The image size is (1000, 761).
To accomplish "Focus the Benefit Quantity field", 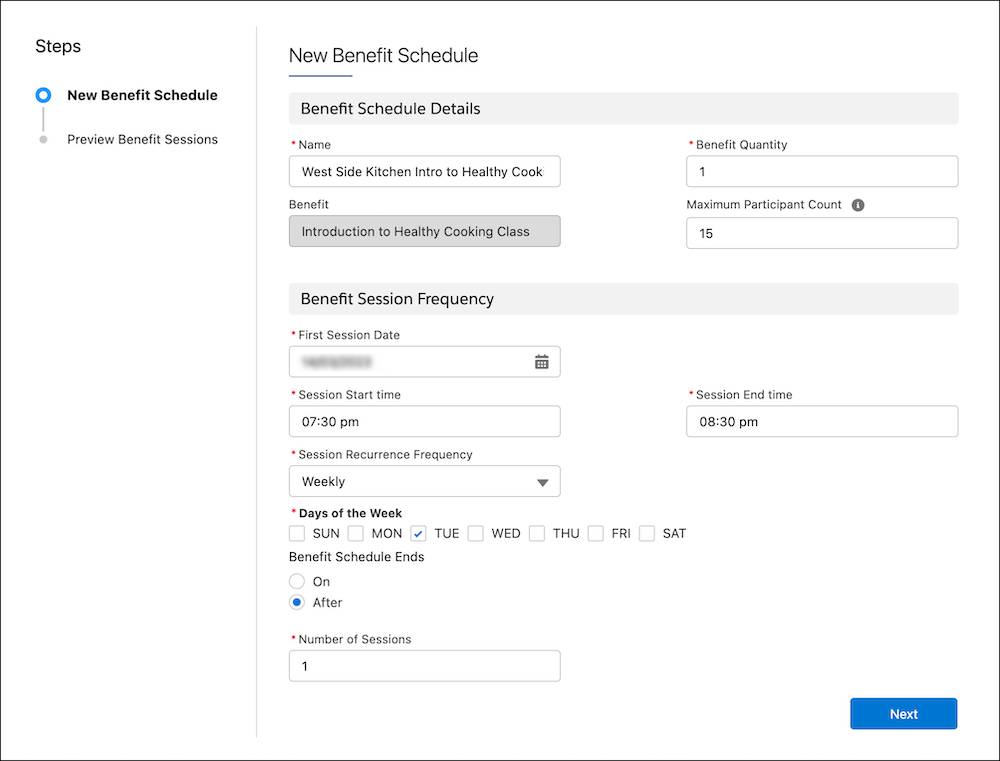I will (821, 172).
